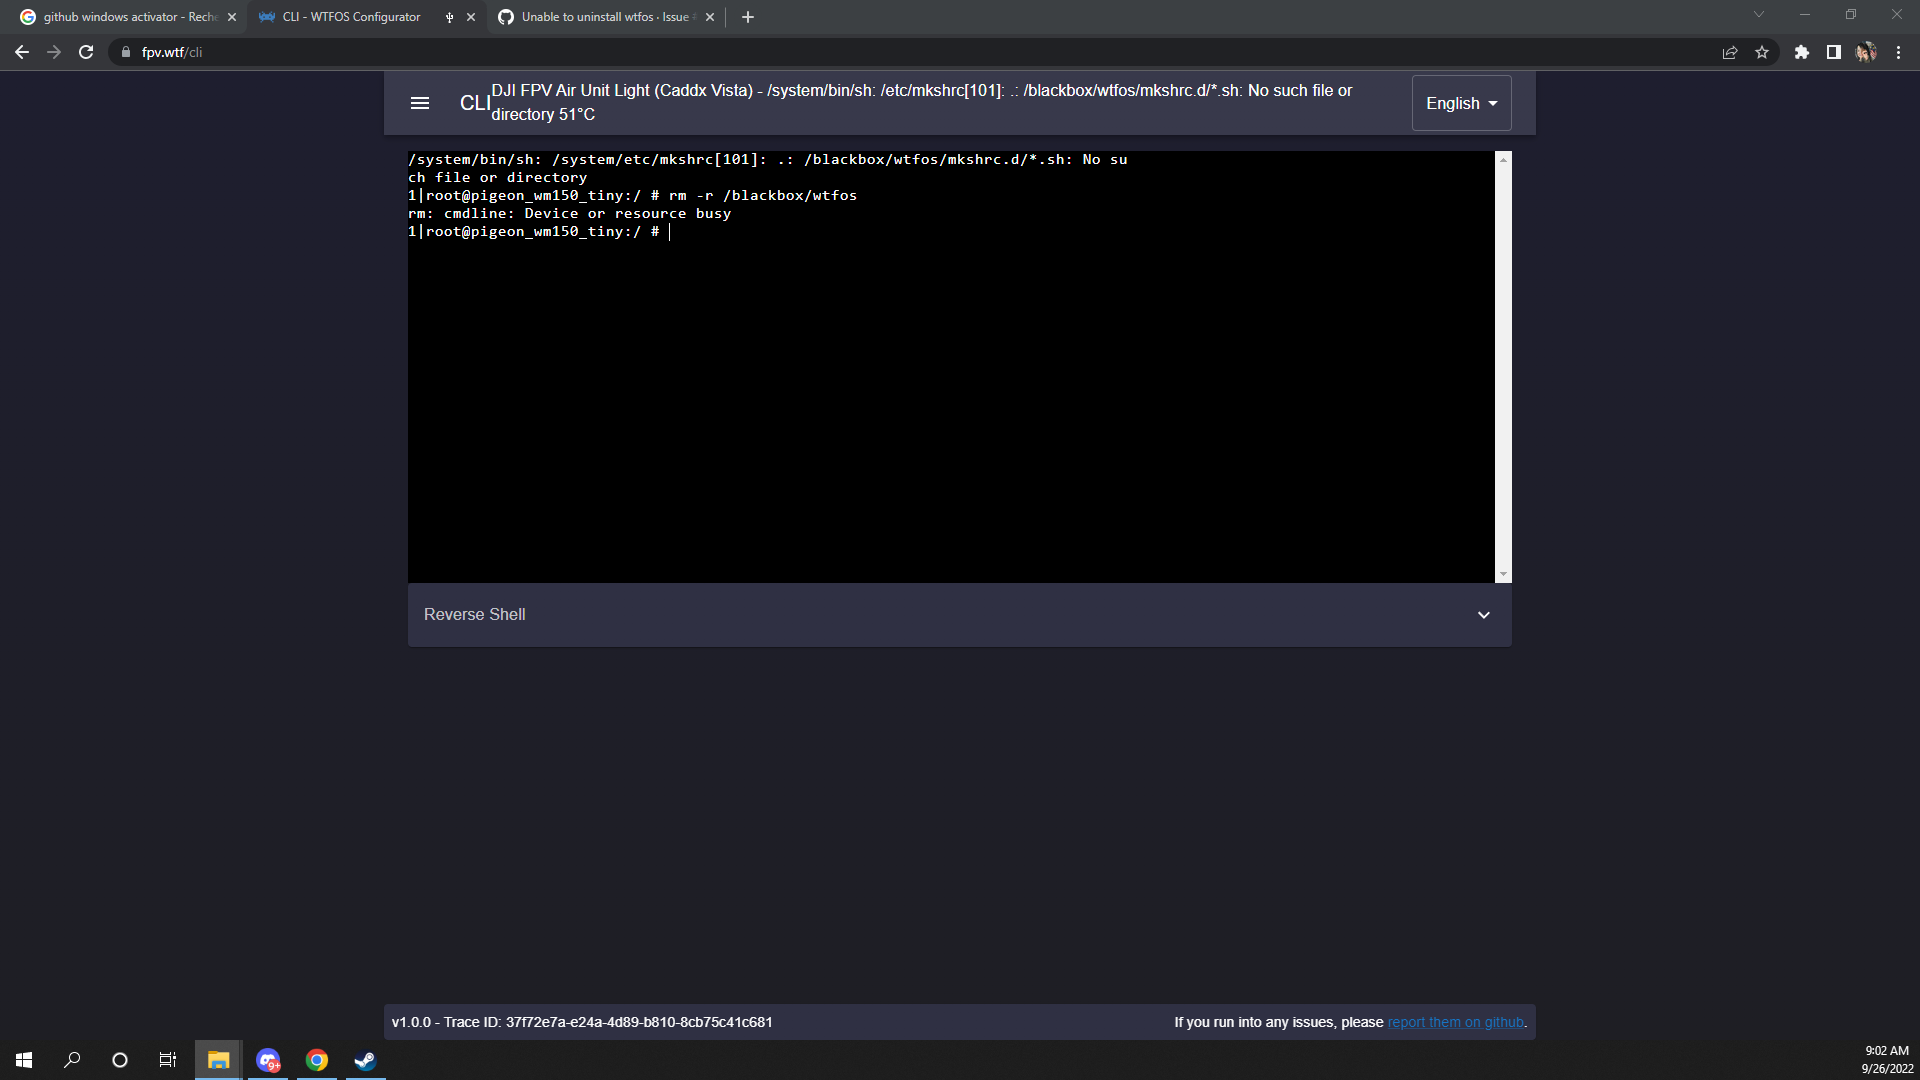Click the forward navigation arrow
The image size is (1920, 1080).
(x=53, y=52)
